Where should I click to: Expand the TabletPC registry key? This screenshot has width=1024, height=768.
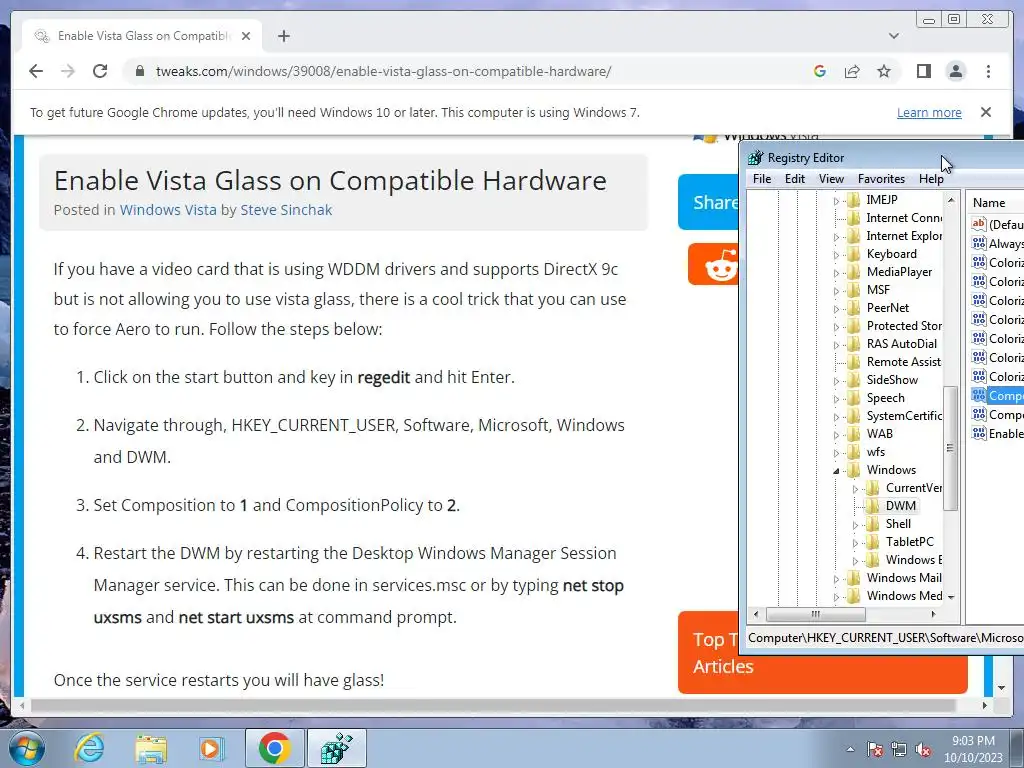[x=856, y=543]
